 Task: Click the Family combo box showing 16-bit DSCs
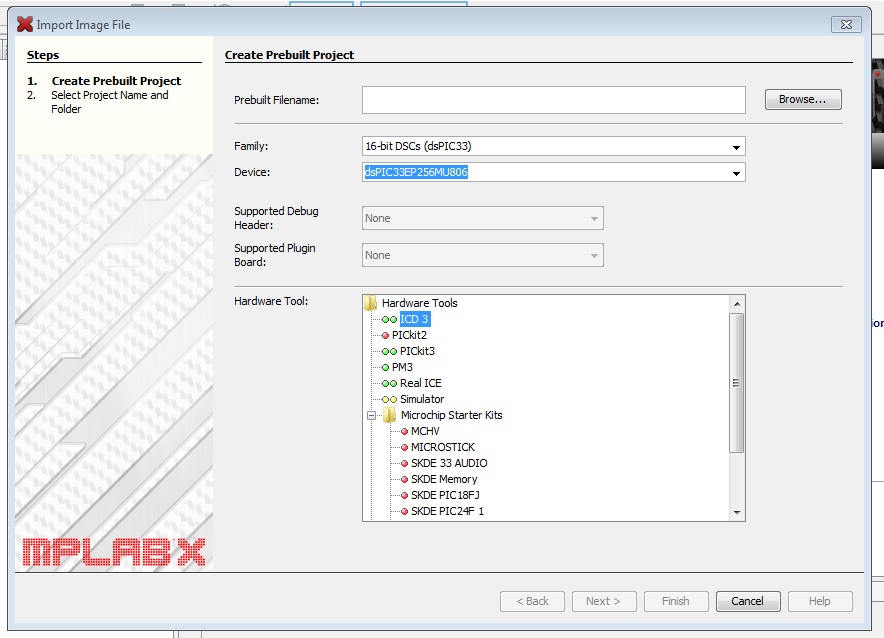554,147
